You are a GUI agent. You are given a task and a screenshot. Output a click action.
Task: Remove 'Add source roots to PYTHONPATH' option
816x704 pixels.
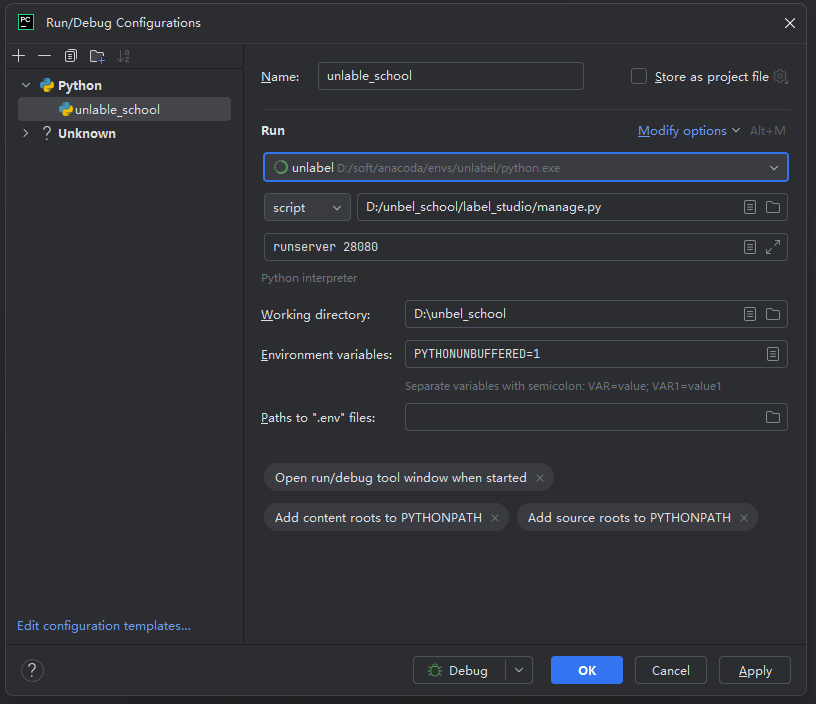click(744, 518)
